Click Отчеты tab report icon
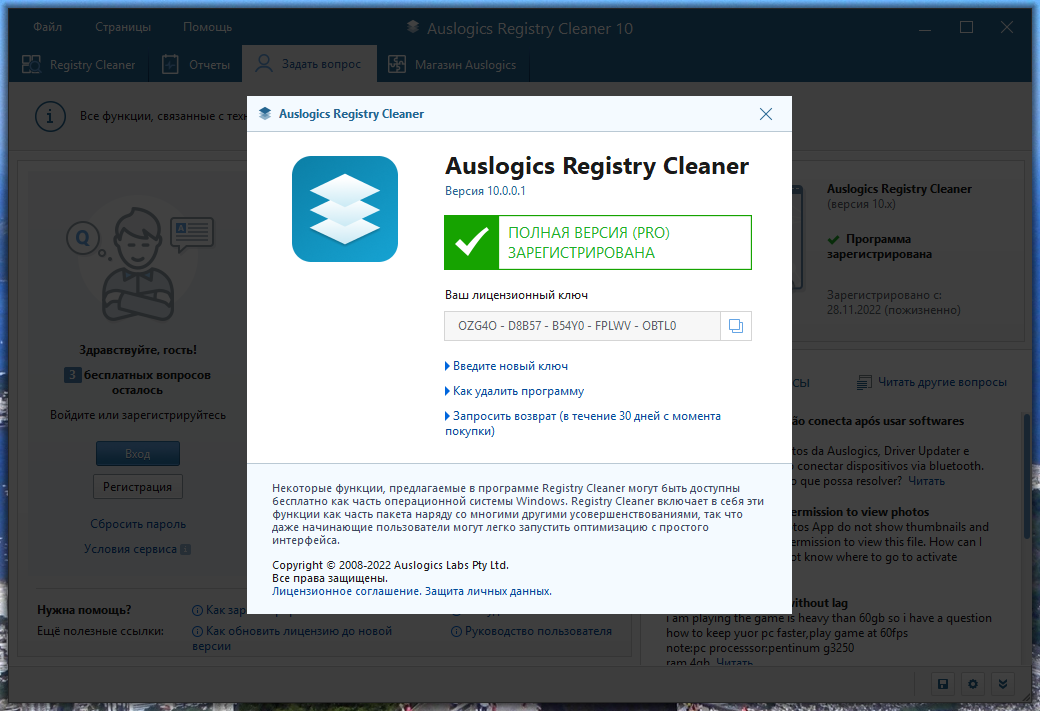 170,64
